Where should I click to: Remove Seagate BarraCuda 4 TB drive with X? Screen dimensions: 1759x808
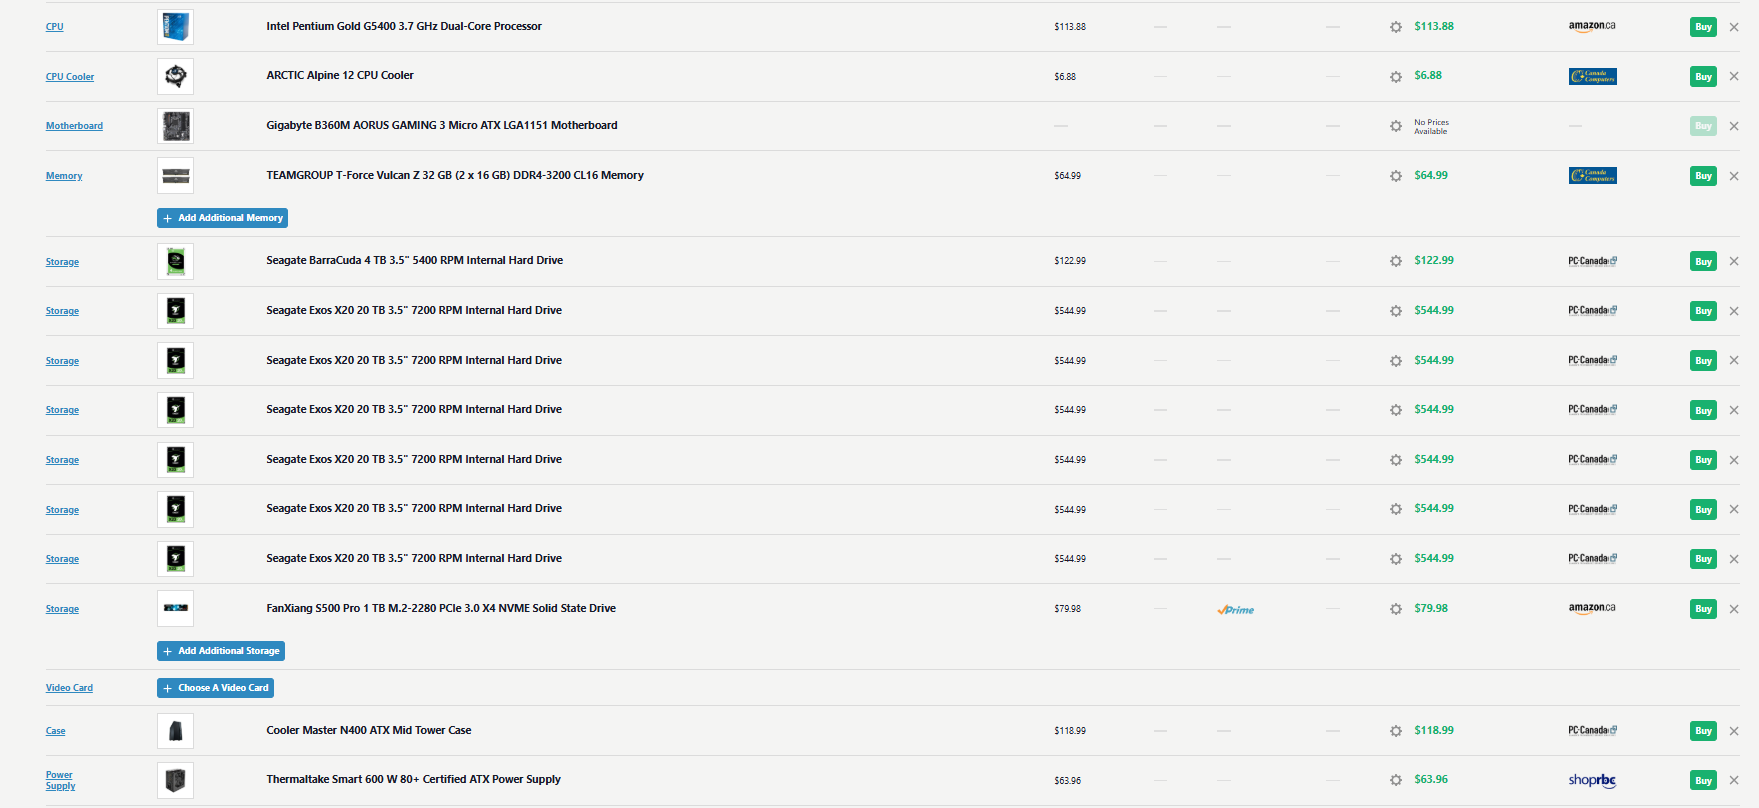click(1734, 261)
